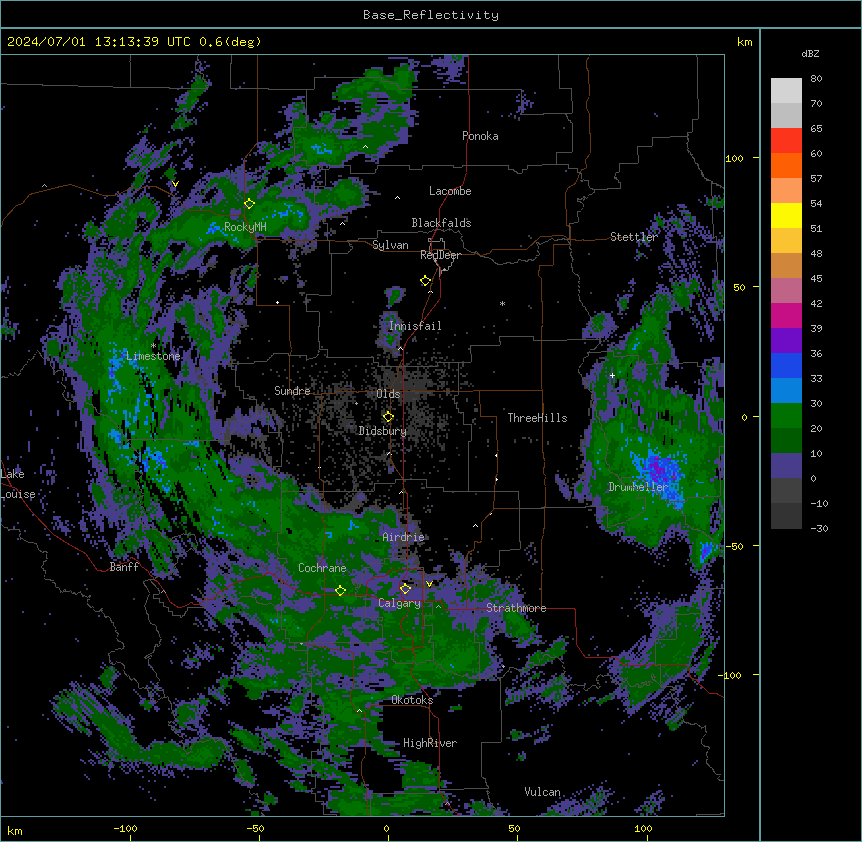Click the Ponoka city label

tap(480, 136)
